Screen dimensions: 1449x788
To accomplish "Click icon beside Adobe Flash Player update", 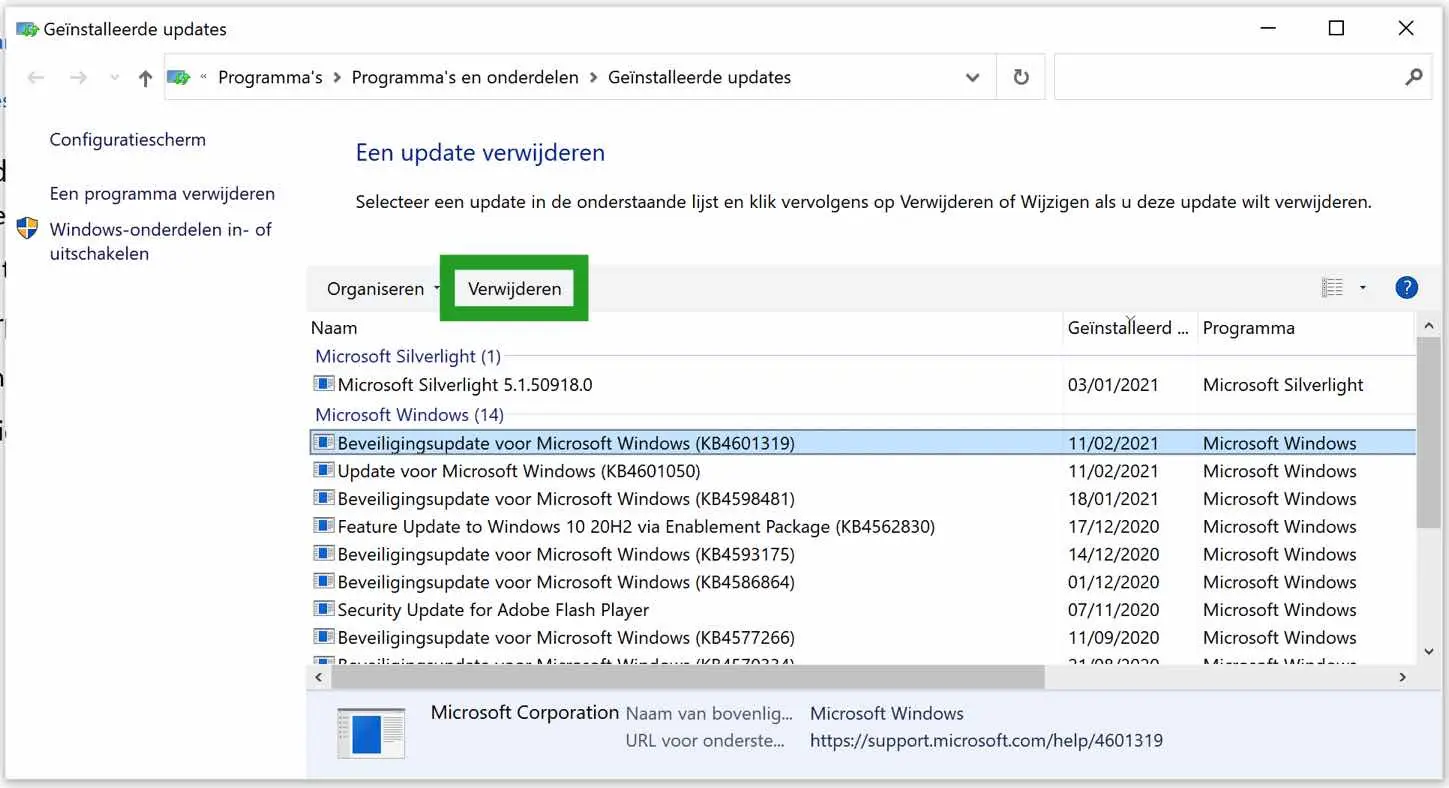I will [323, 609].
